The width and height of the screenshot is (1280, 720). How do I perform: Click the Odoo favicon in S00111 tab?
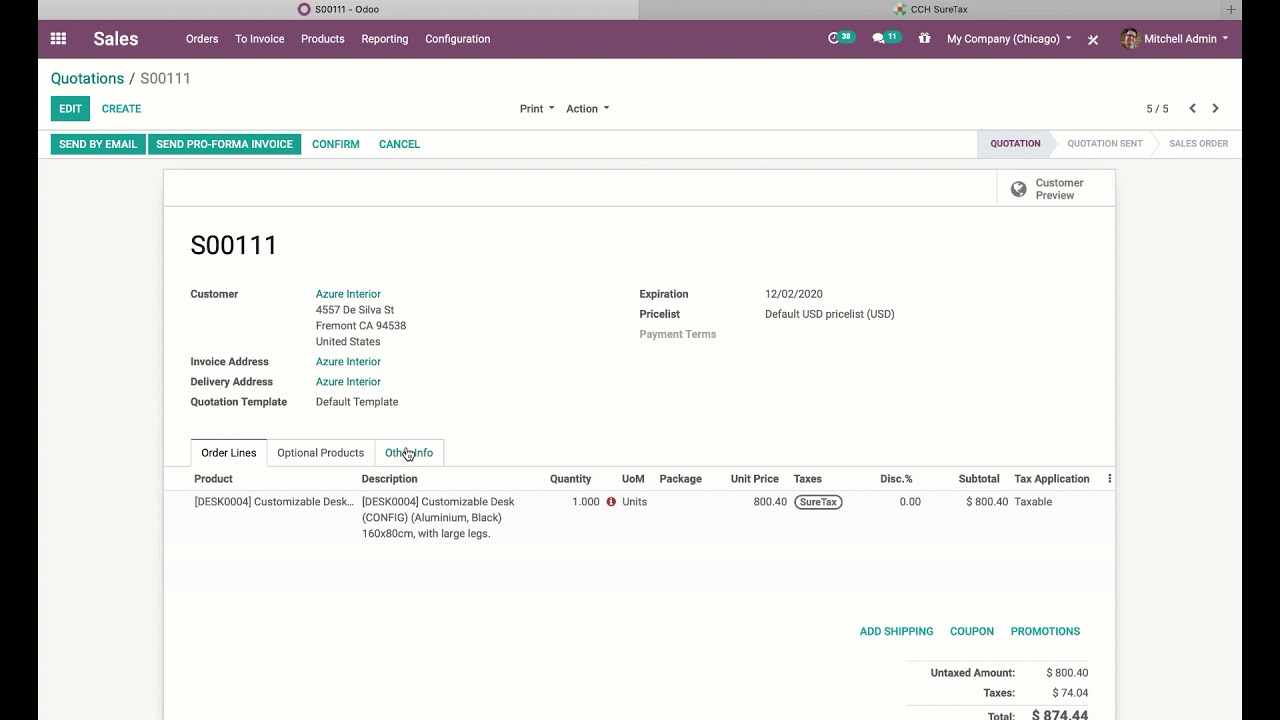tap(304, 9)
